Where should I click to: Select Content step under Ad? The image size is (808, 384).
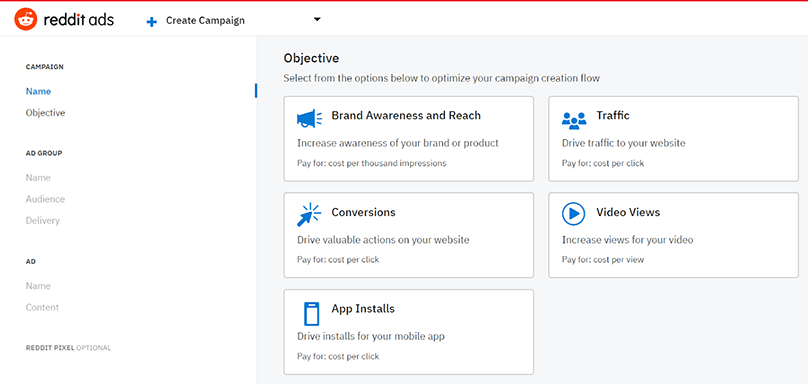click(42, 307)
